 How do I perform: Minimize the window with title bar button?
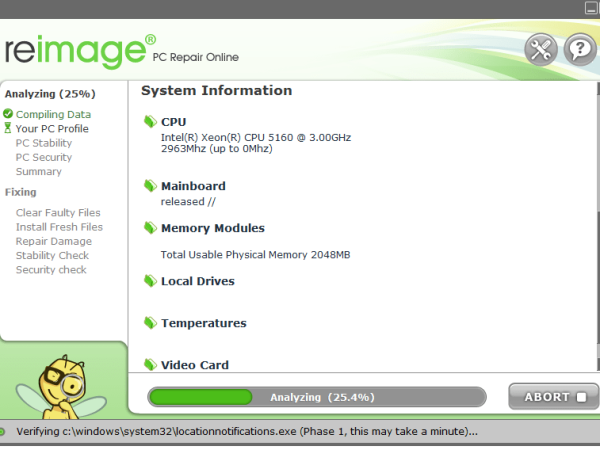(591, 8)
